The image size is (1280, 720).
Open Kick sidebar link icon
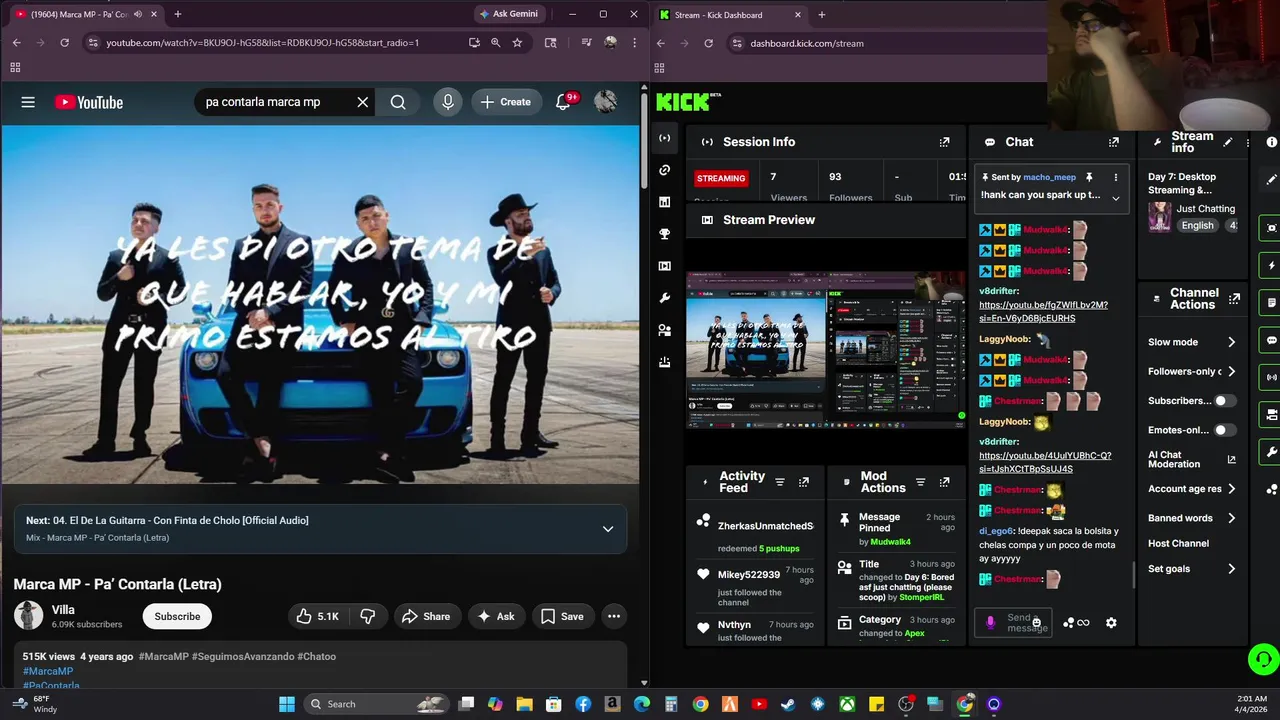pyautogui.click(x=665, y=170)
